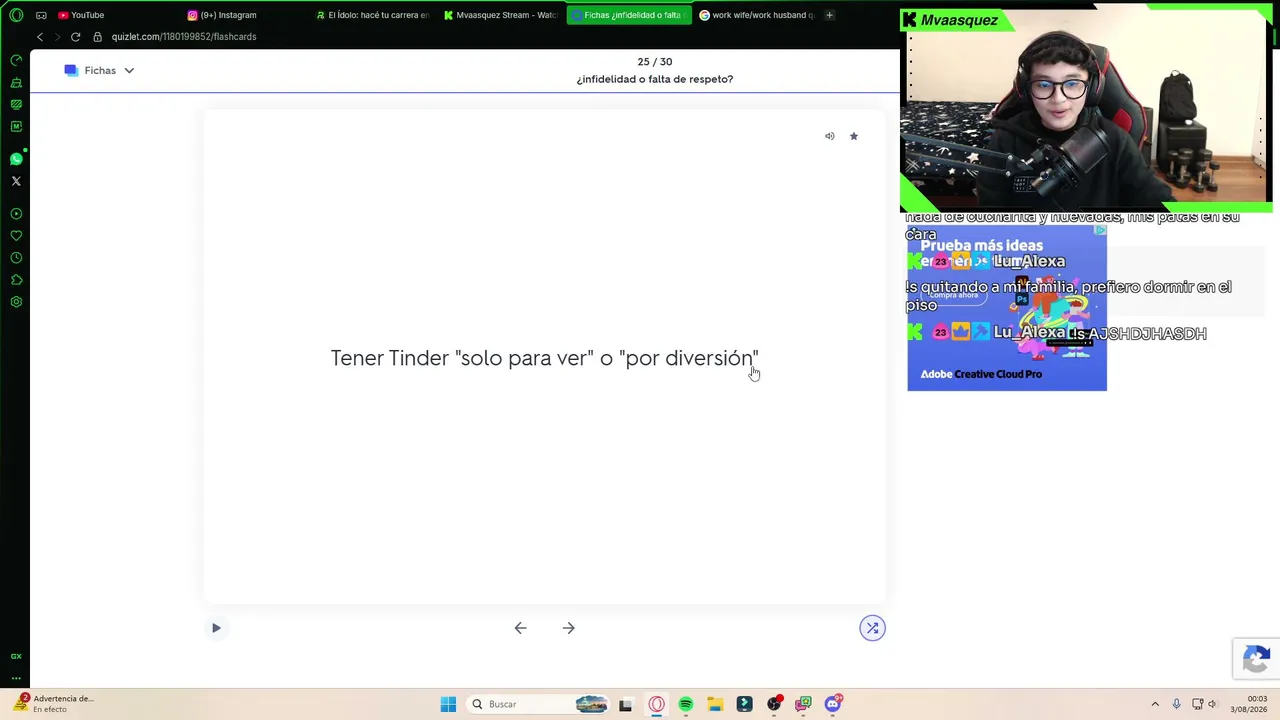Click the ad info icon on Adobe banner

pos(1100,231)
